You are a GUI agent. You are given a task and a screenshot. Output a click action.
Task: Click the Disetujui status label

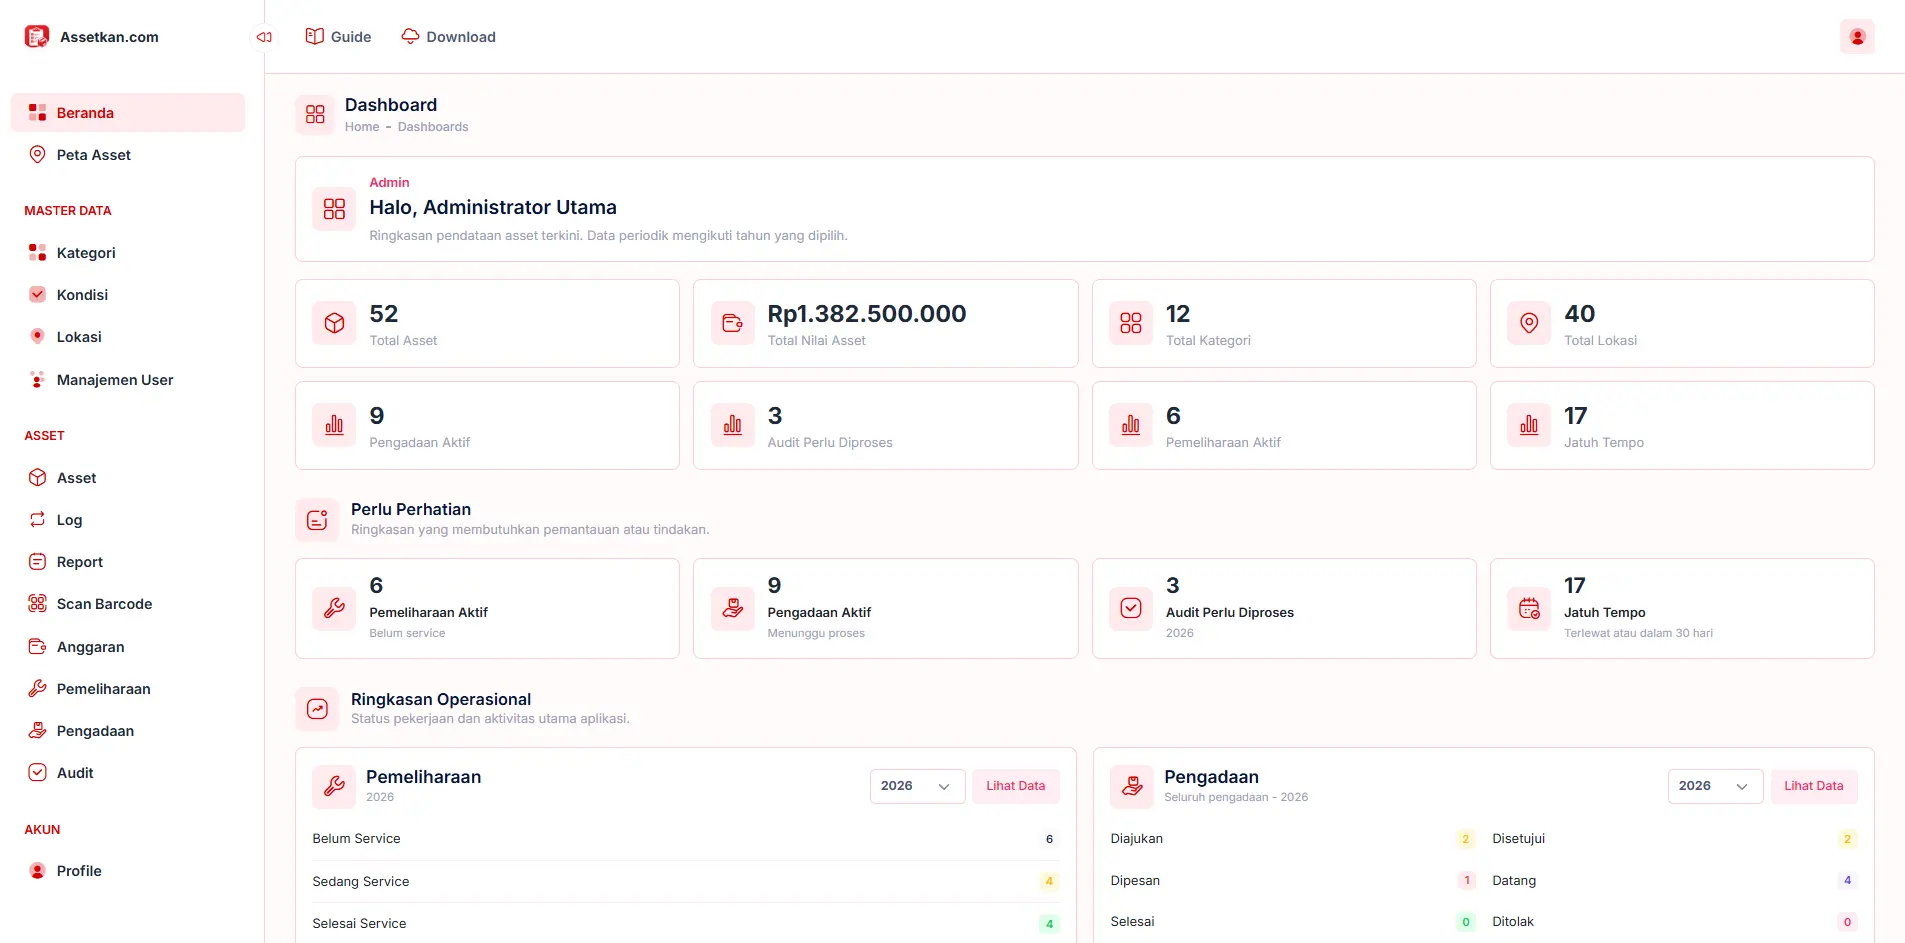(x=1518, y=839)
